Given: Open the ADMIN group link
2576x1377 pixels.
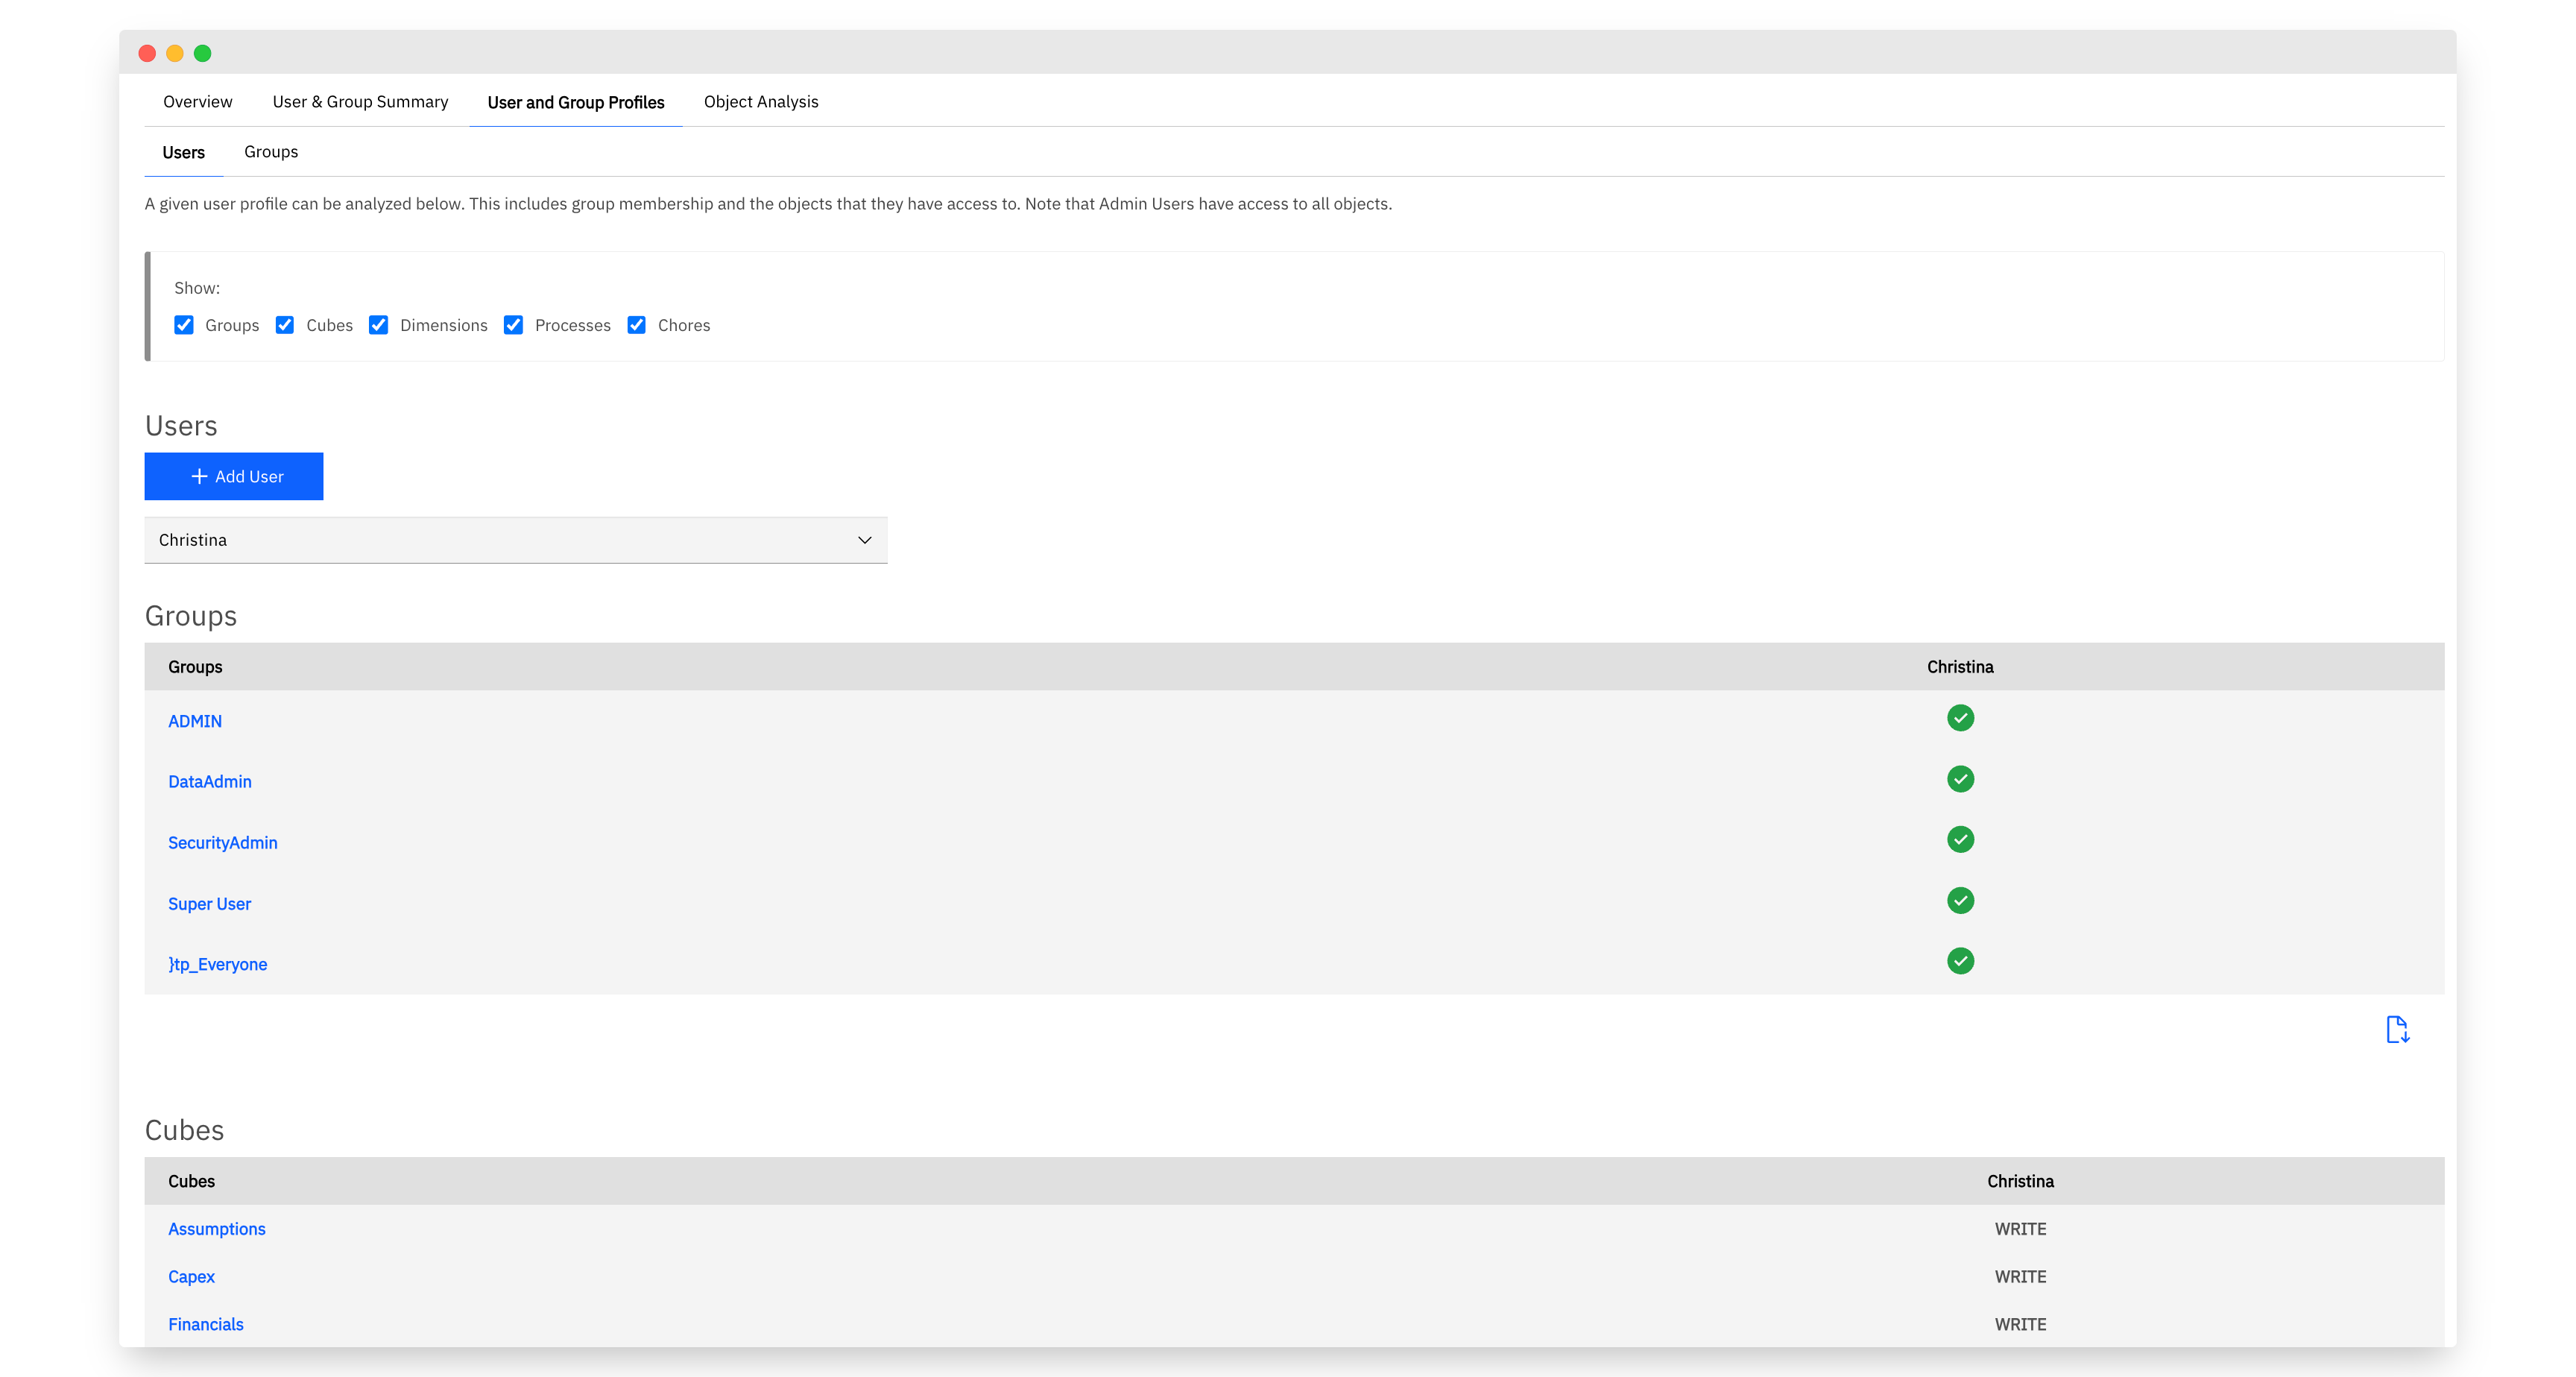Looking at the screenshot, I should pos(195,721).
